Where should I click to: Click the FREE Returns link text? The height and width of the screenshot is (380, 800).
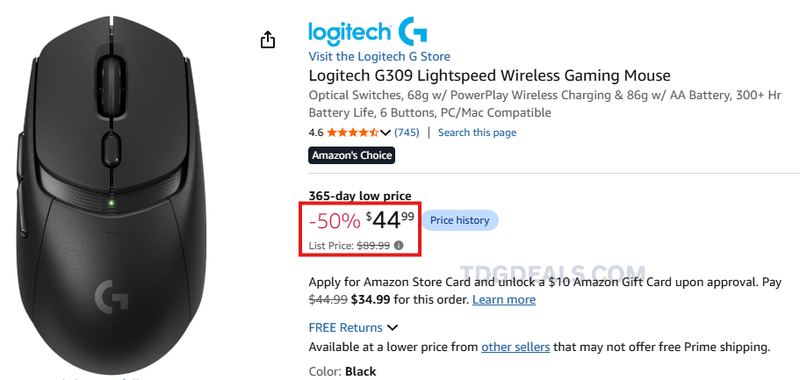tap(345, 327)
